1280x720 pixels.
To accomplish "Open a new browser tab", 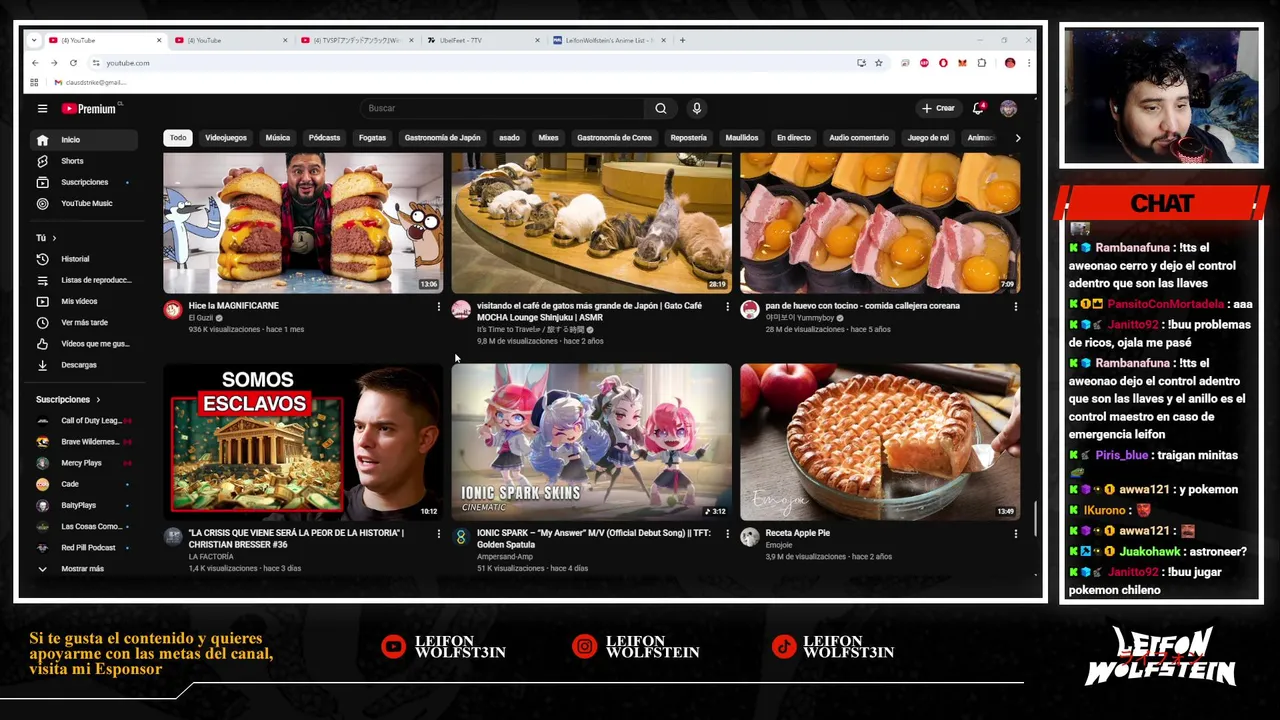I will [682, 40].
